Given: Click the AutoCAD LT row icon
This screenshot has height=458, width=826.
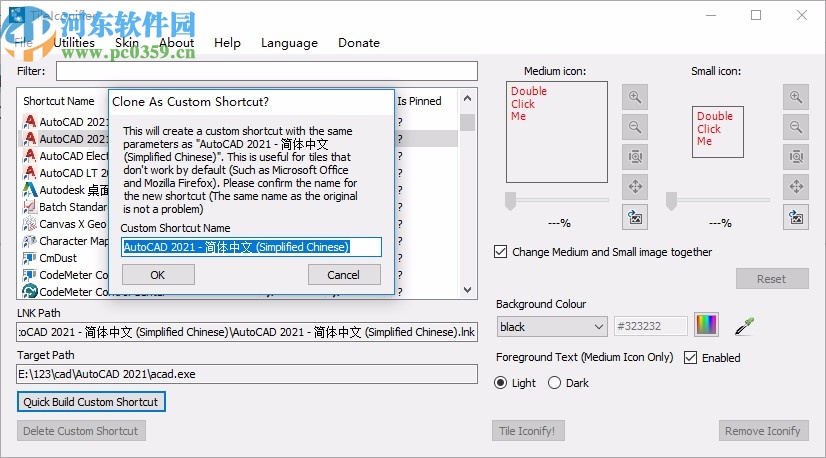Looking at the screenshot, I should point(30,173).
